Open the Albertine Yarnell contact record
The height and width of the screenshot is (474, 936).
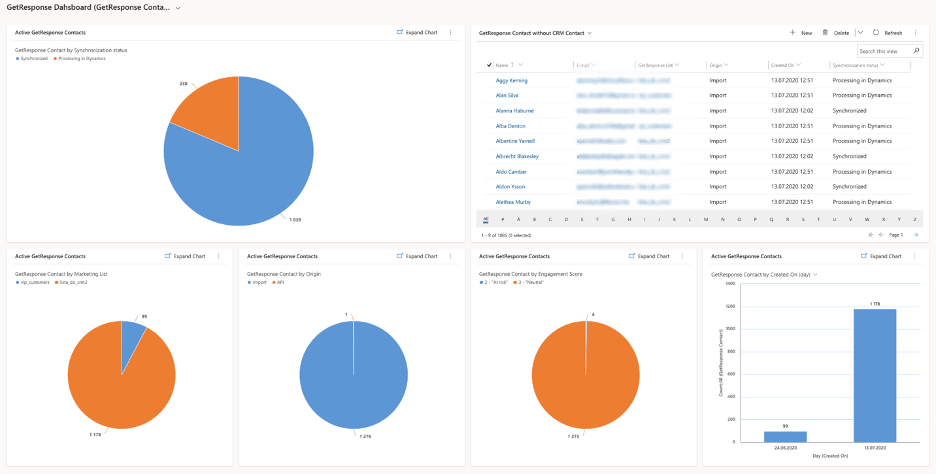(x=515, y=141)
